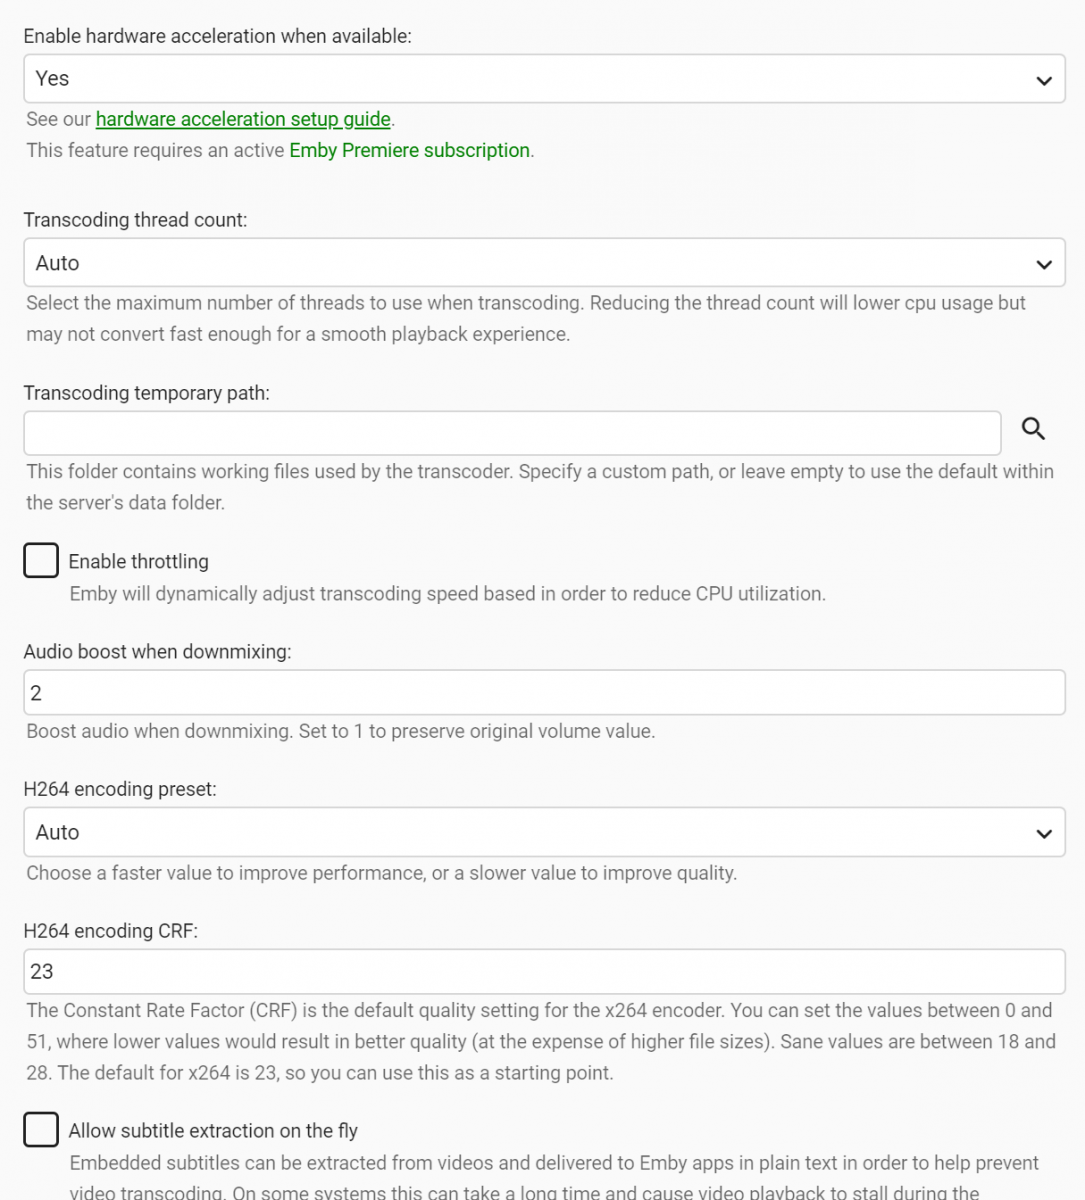This screenshot has height=1200, width=1085.
Task: Click "Enable hardware acceleration when available:" label
Action: pos(217,36)
